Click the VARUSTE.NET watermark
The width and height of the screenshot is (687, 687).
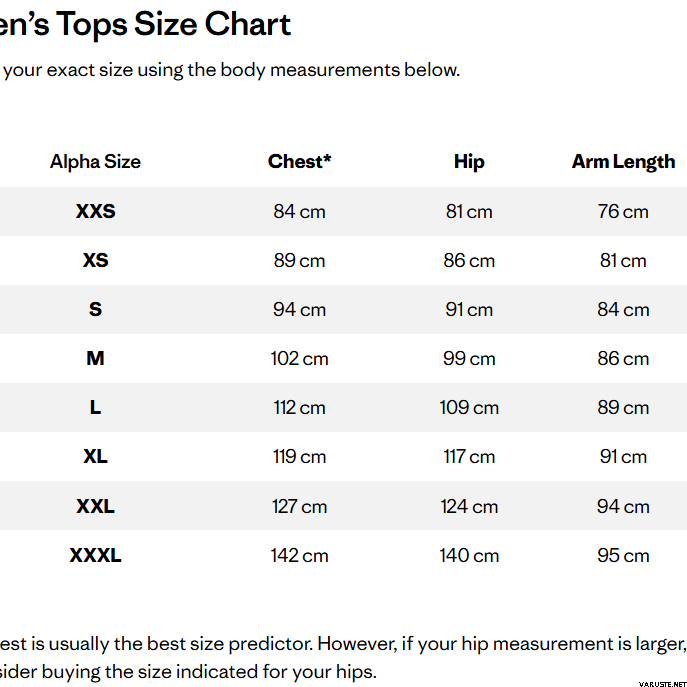coord(662,683)
